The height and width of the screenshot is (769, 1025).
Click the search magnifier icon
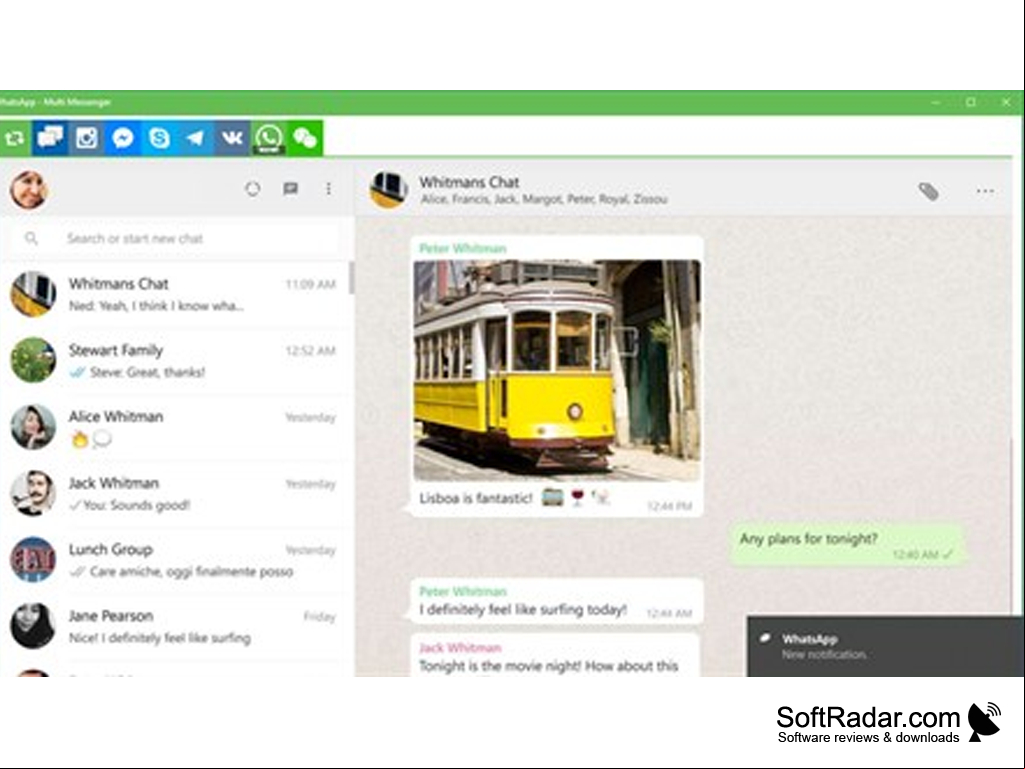[31, 238]
